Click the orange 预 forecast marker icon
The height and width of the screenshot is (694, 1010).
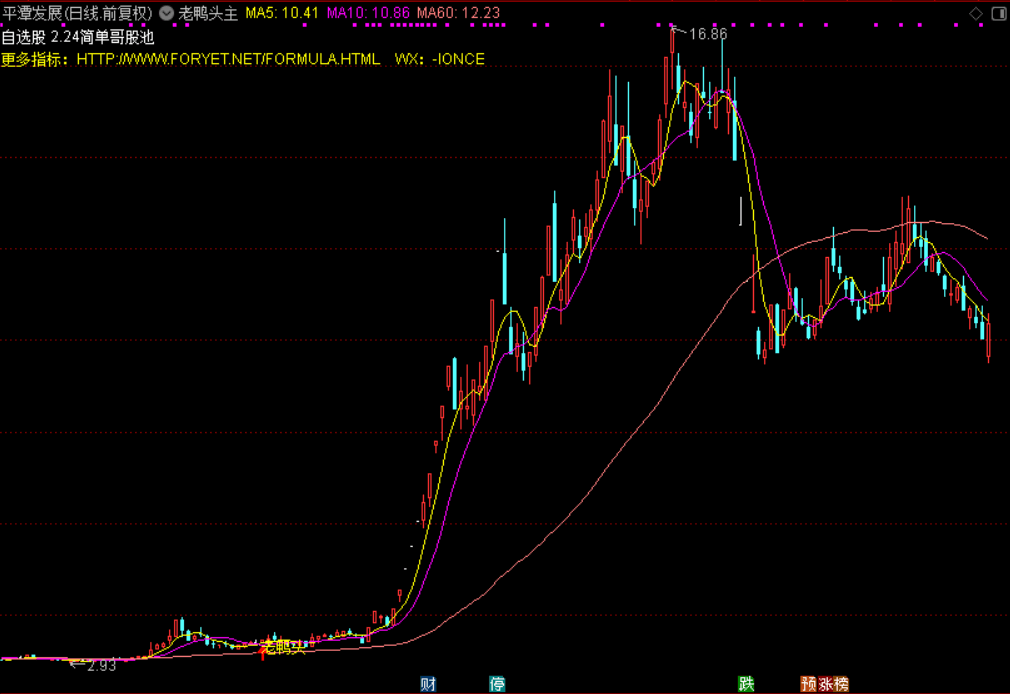(808, 684)
